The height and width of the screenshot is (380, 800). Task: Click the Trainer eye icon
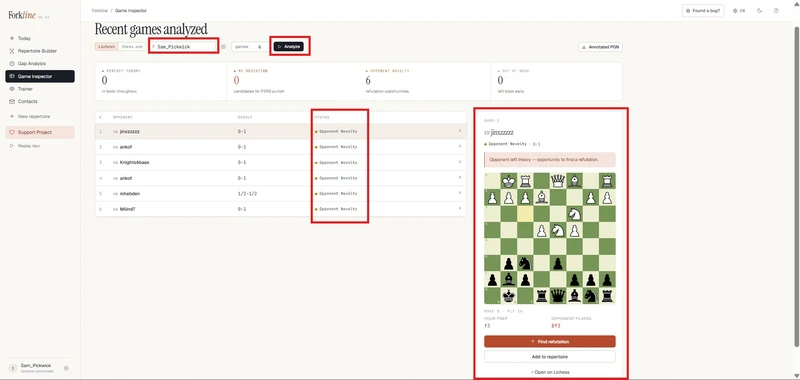(12, 89)
